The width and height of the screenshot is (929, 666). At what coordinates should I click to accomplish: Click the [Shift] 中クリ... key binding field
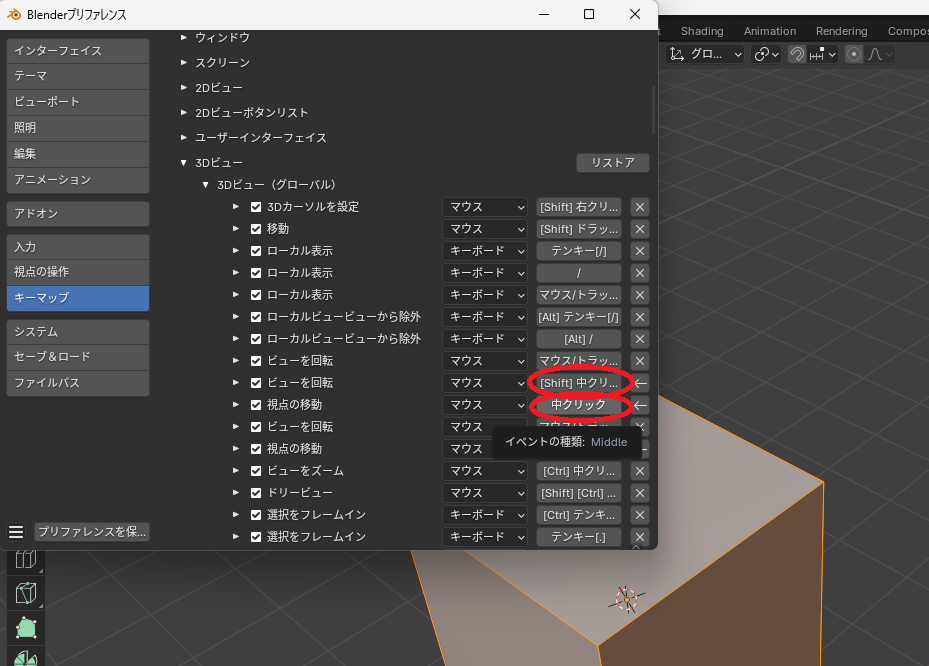click(579, 383)
